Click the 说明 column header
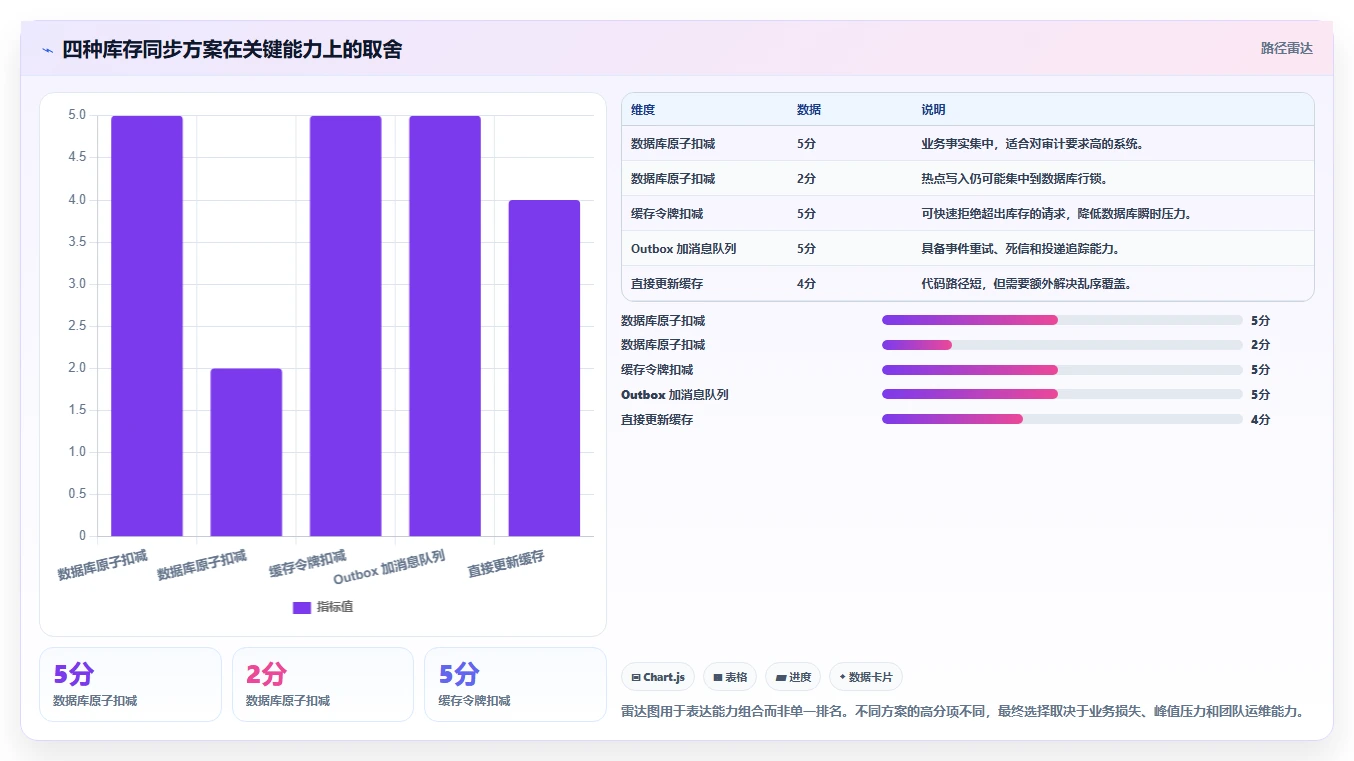 coord(933,110)
